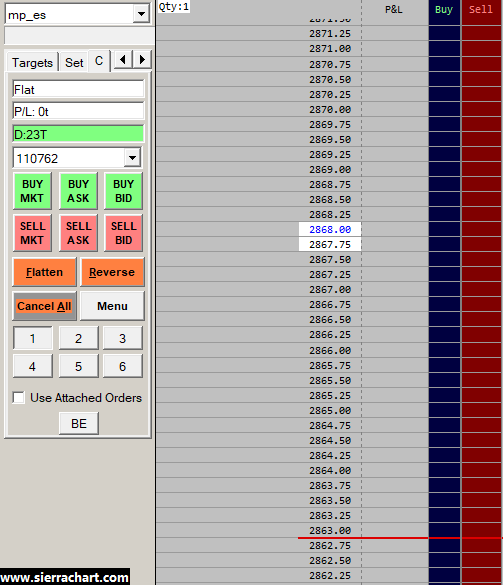
Task: Set order quantity to 6
Action: point(122,366)
